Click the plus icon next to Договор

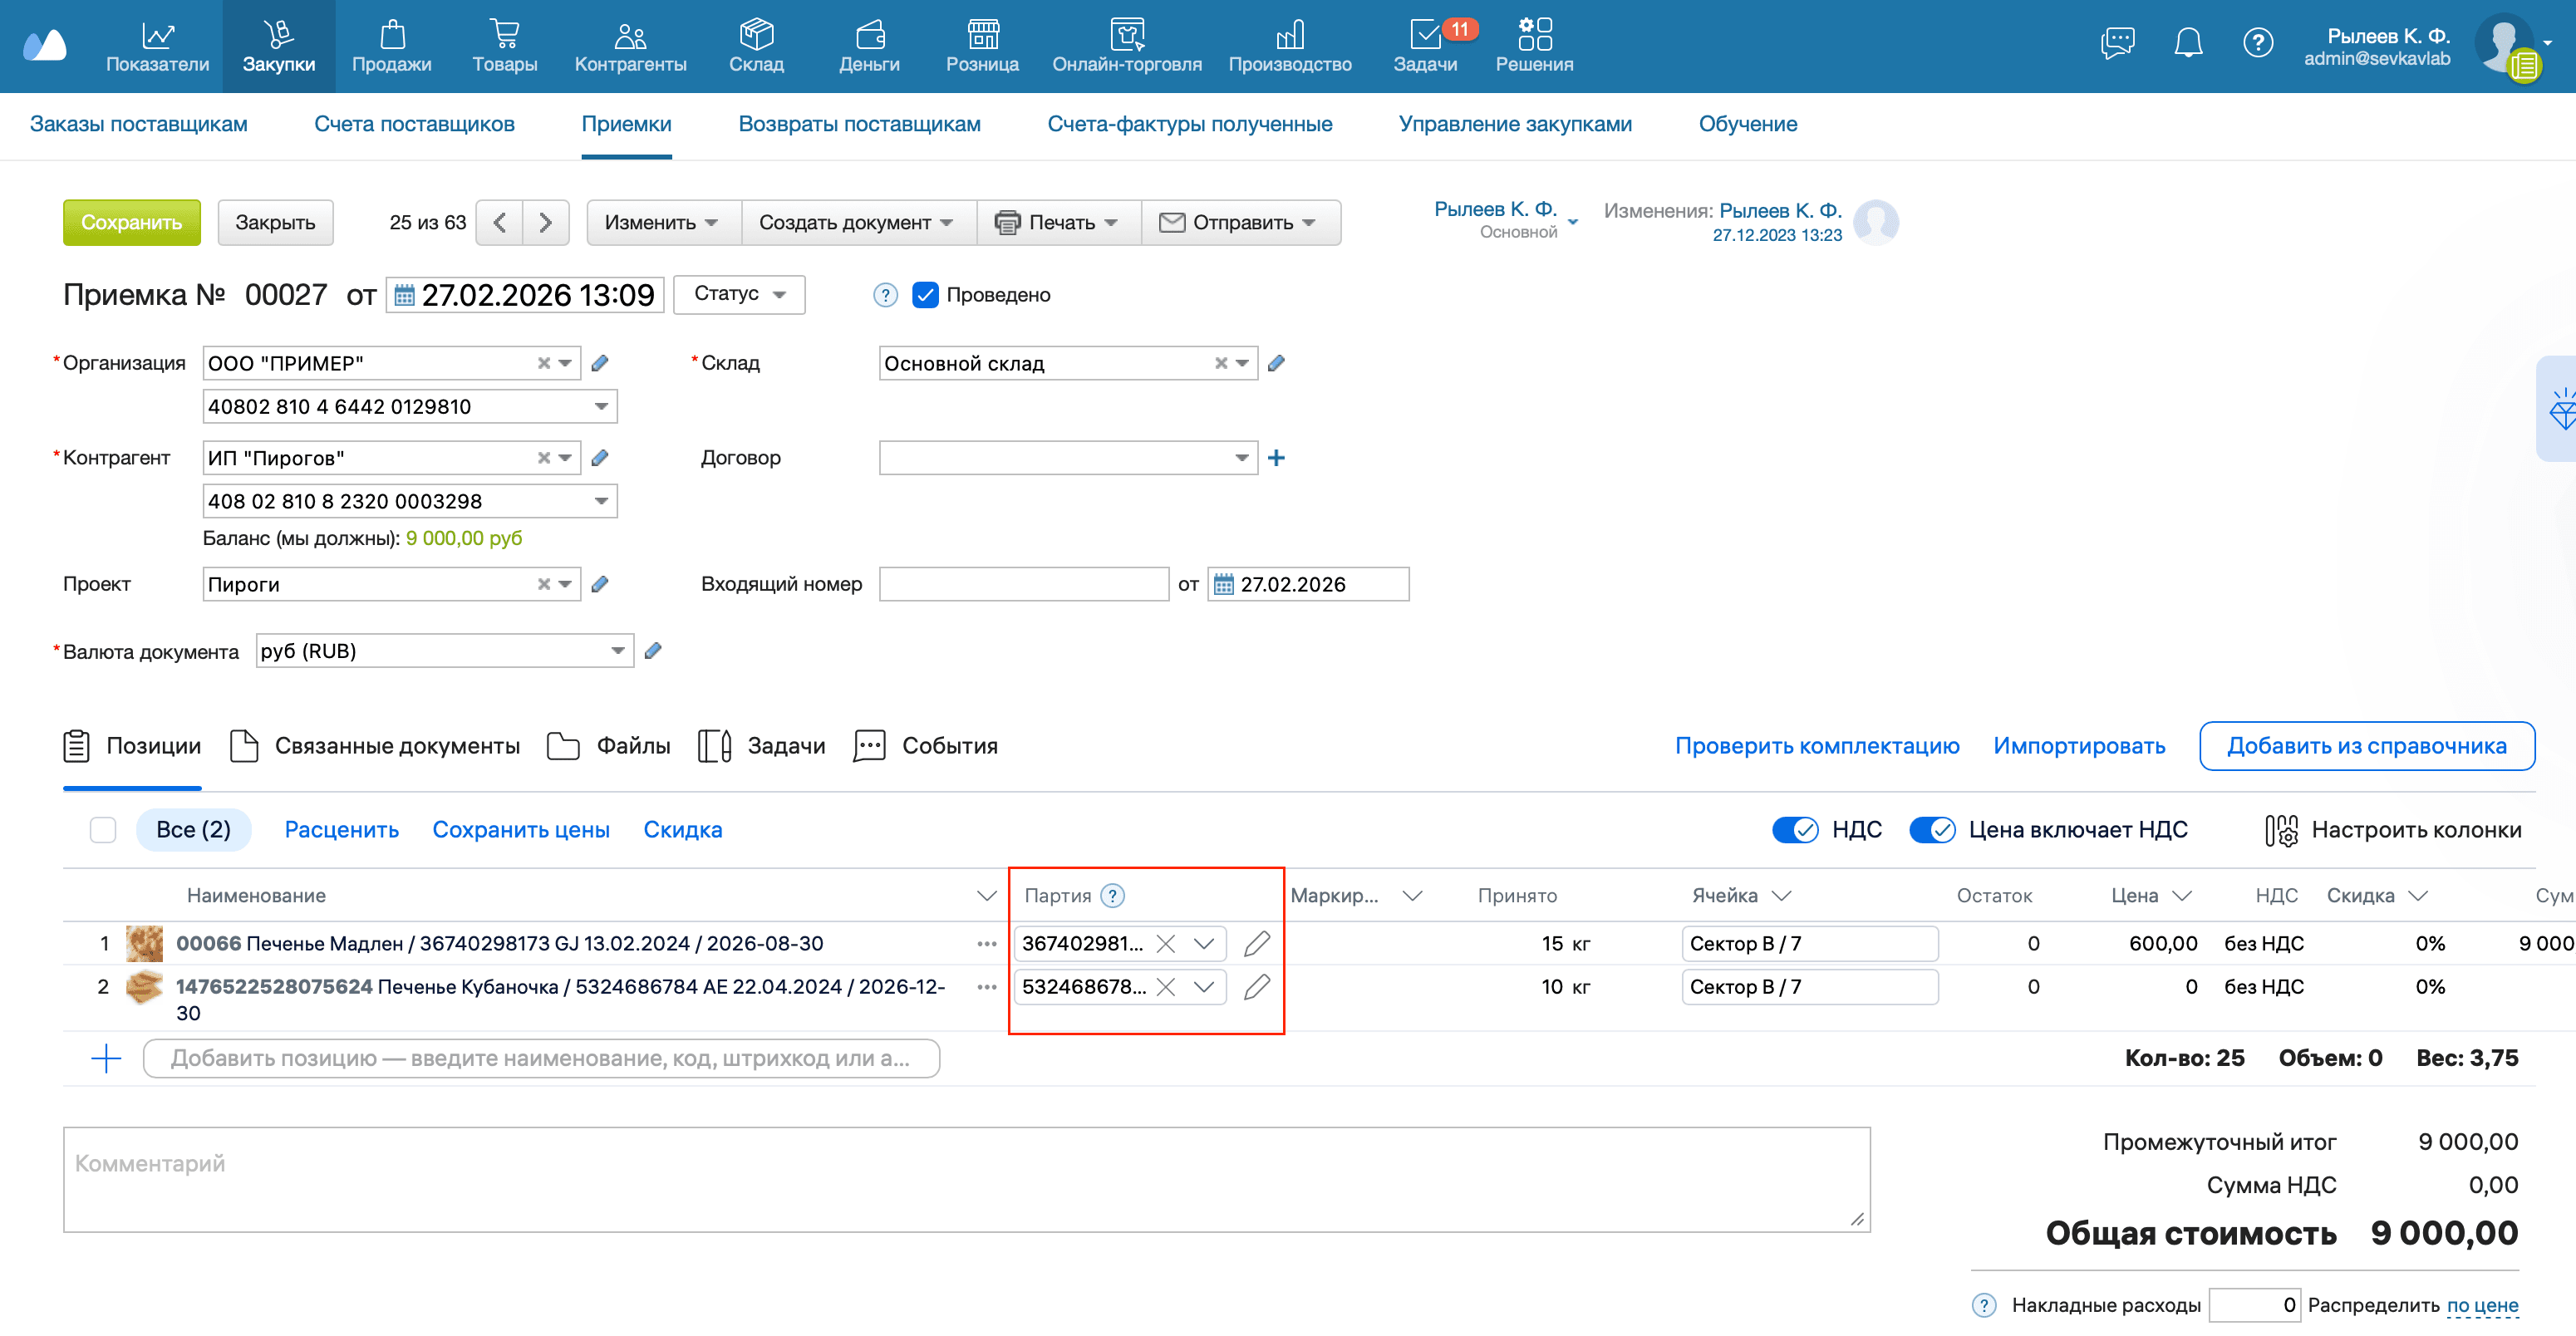tap(1276, 458)
